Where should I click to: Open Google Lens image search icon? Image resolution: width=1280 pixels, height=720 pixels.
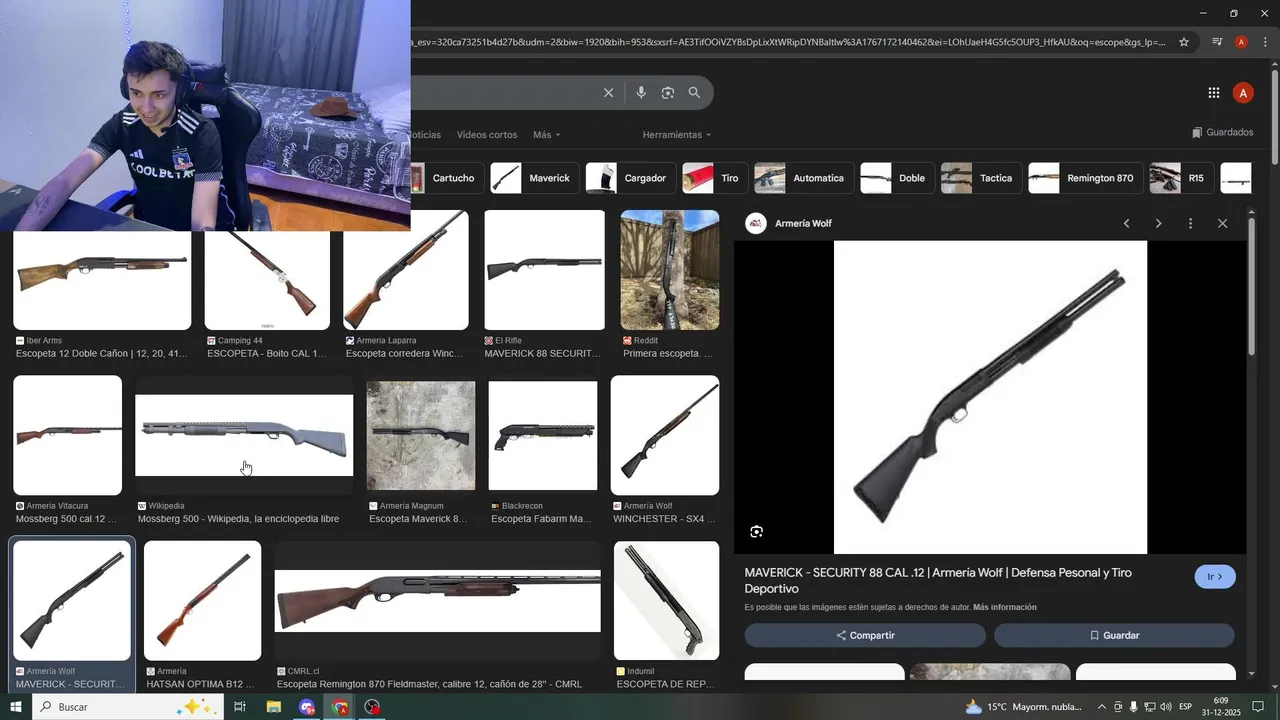[668, 93]
